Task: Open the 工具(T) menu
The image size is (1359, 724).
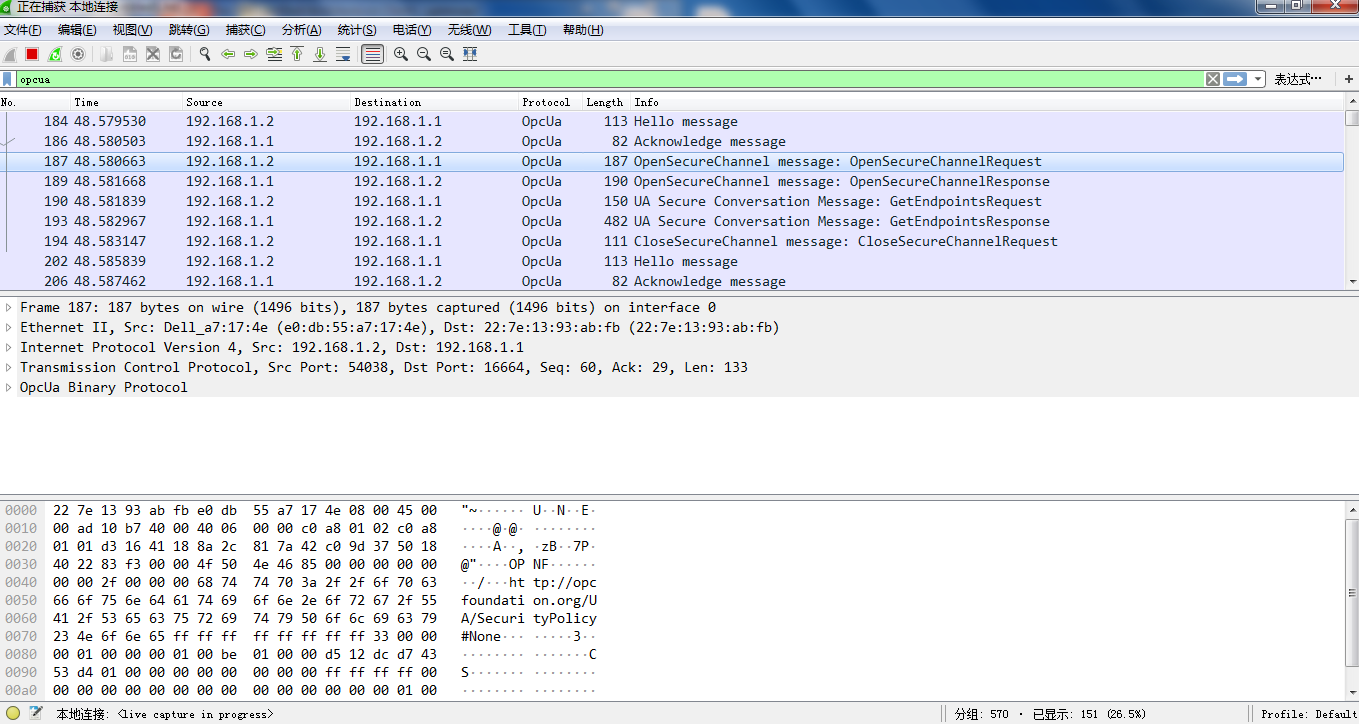Action: point(527,30)
